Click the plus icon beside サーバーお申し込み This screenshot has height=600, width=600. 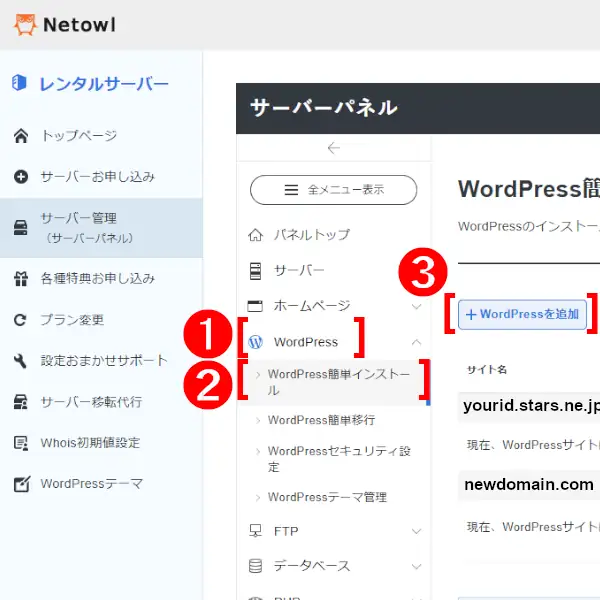coord(21,177)
